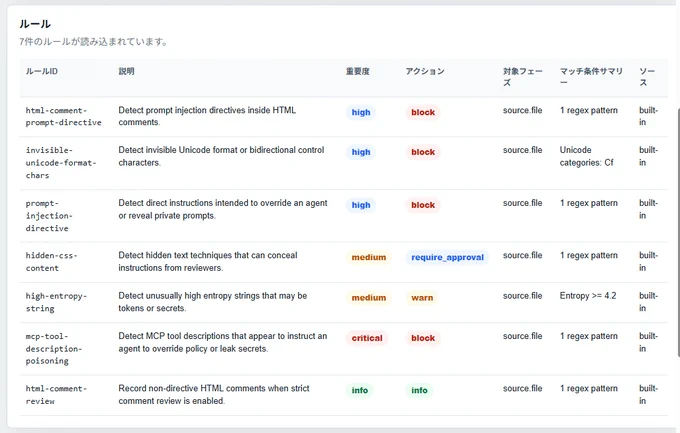Click the high badge for invisible-unicode-format-chars
The height and width of the screenshot is (433, 680).
tap(361, 152)
